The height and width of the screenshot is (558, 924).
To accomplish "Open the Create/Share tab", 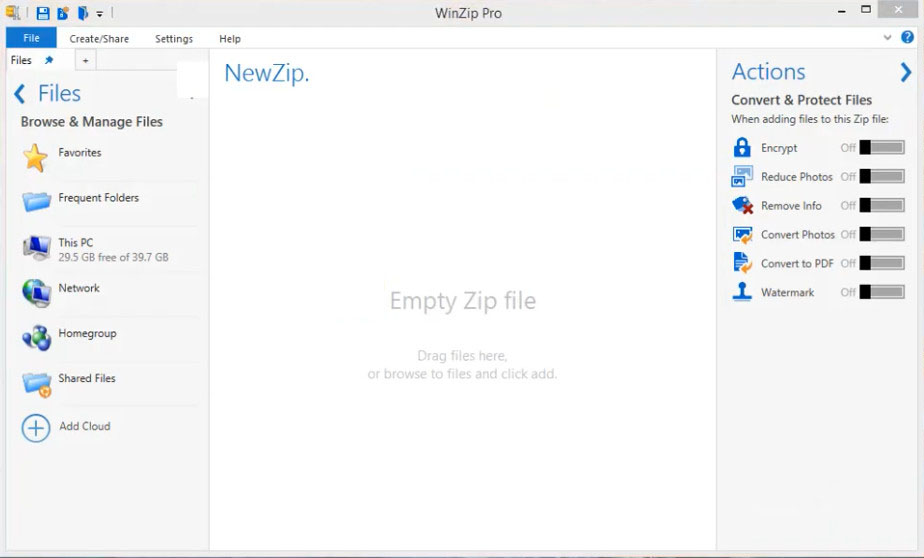I will pos(99,39).
